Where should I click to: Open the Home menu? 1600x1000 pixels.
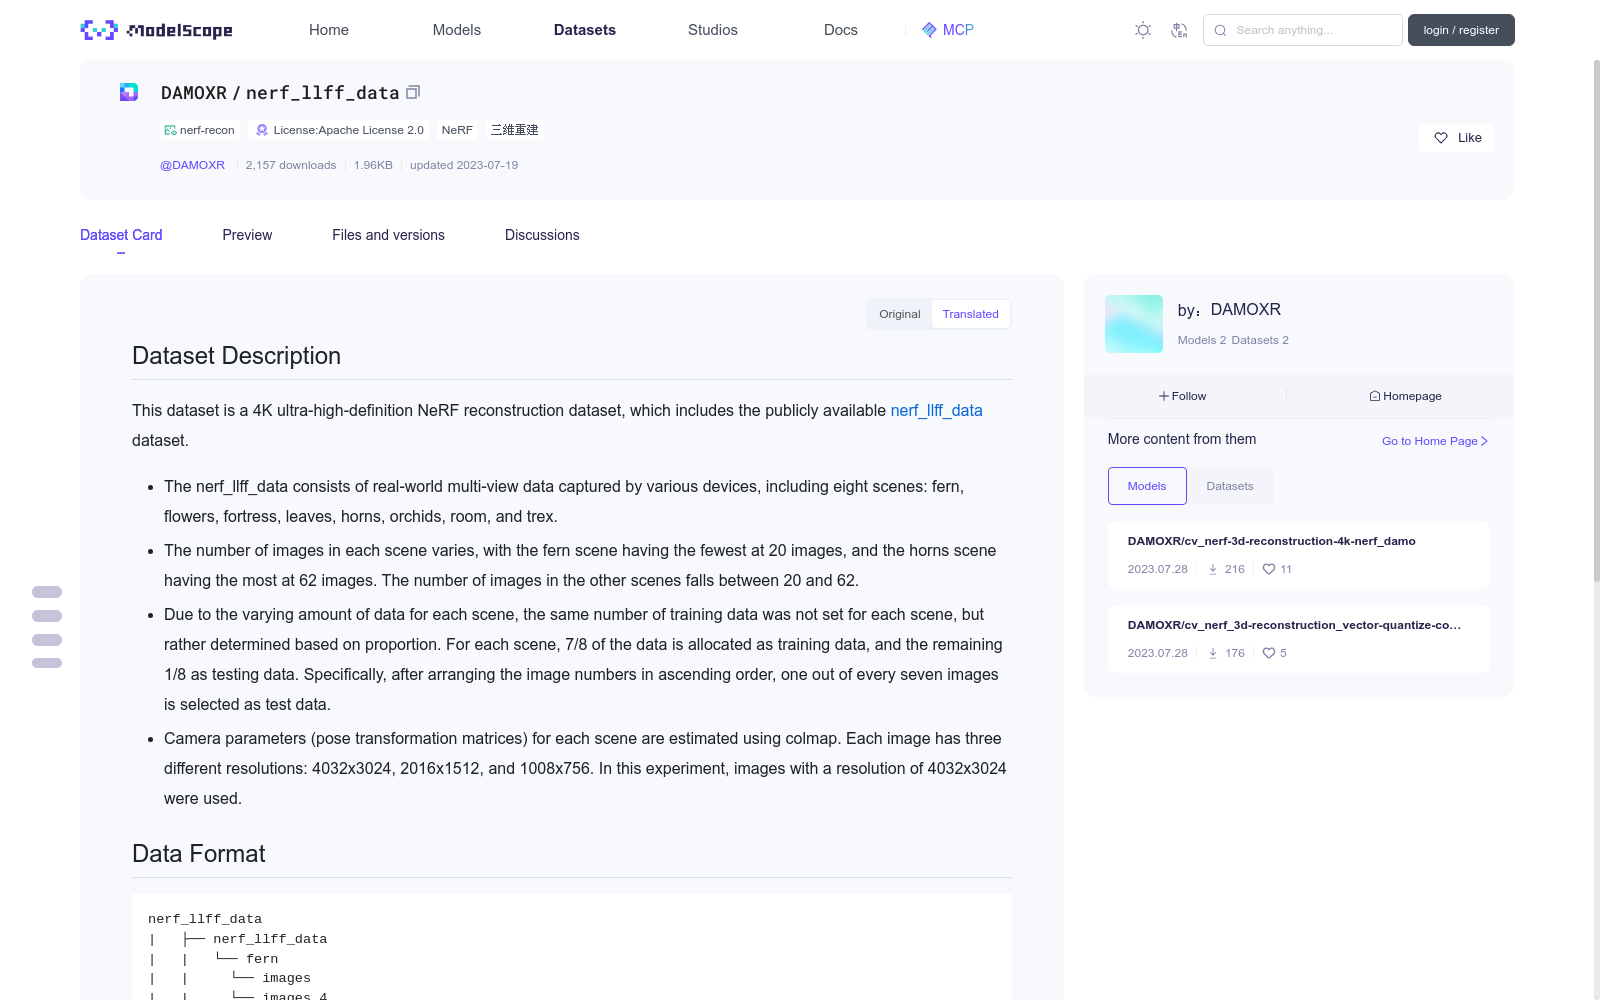(329, 30)
